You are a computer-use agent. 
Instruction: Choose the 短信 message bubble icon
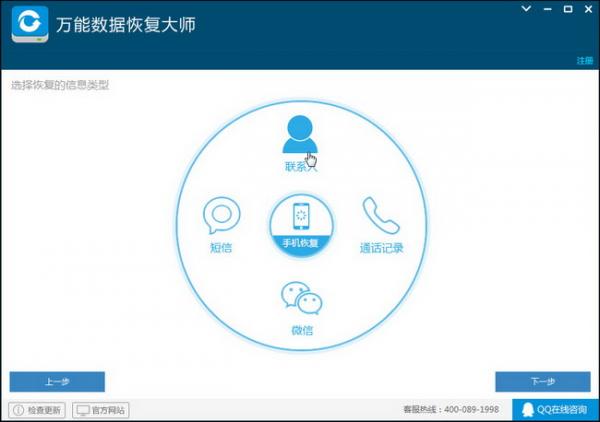tap(222, 215)
